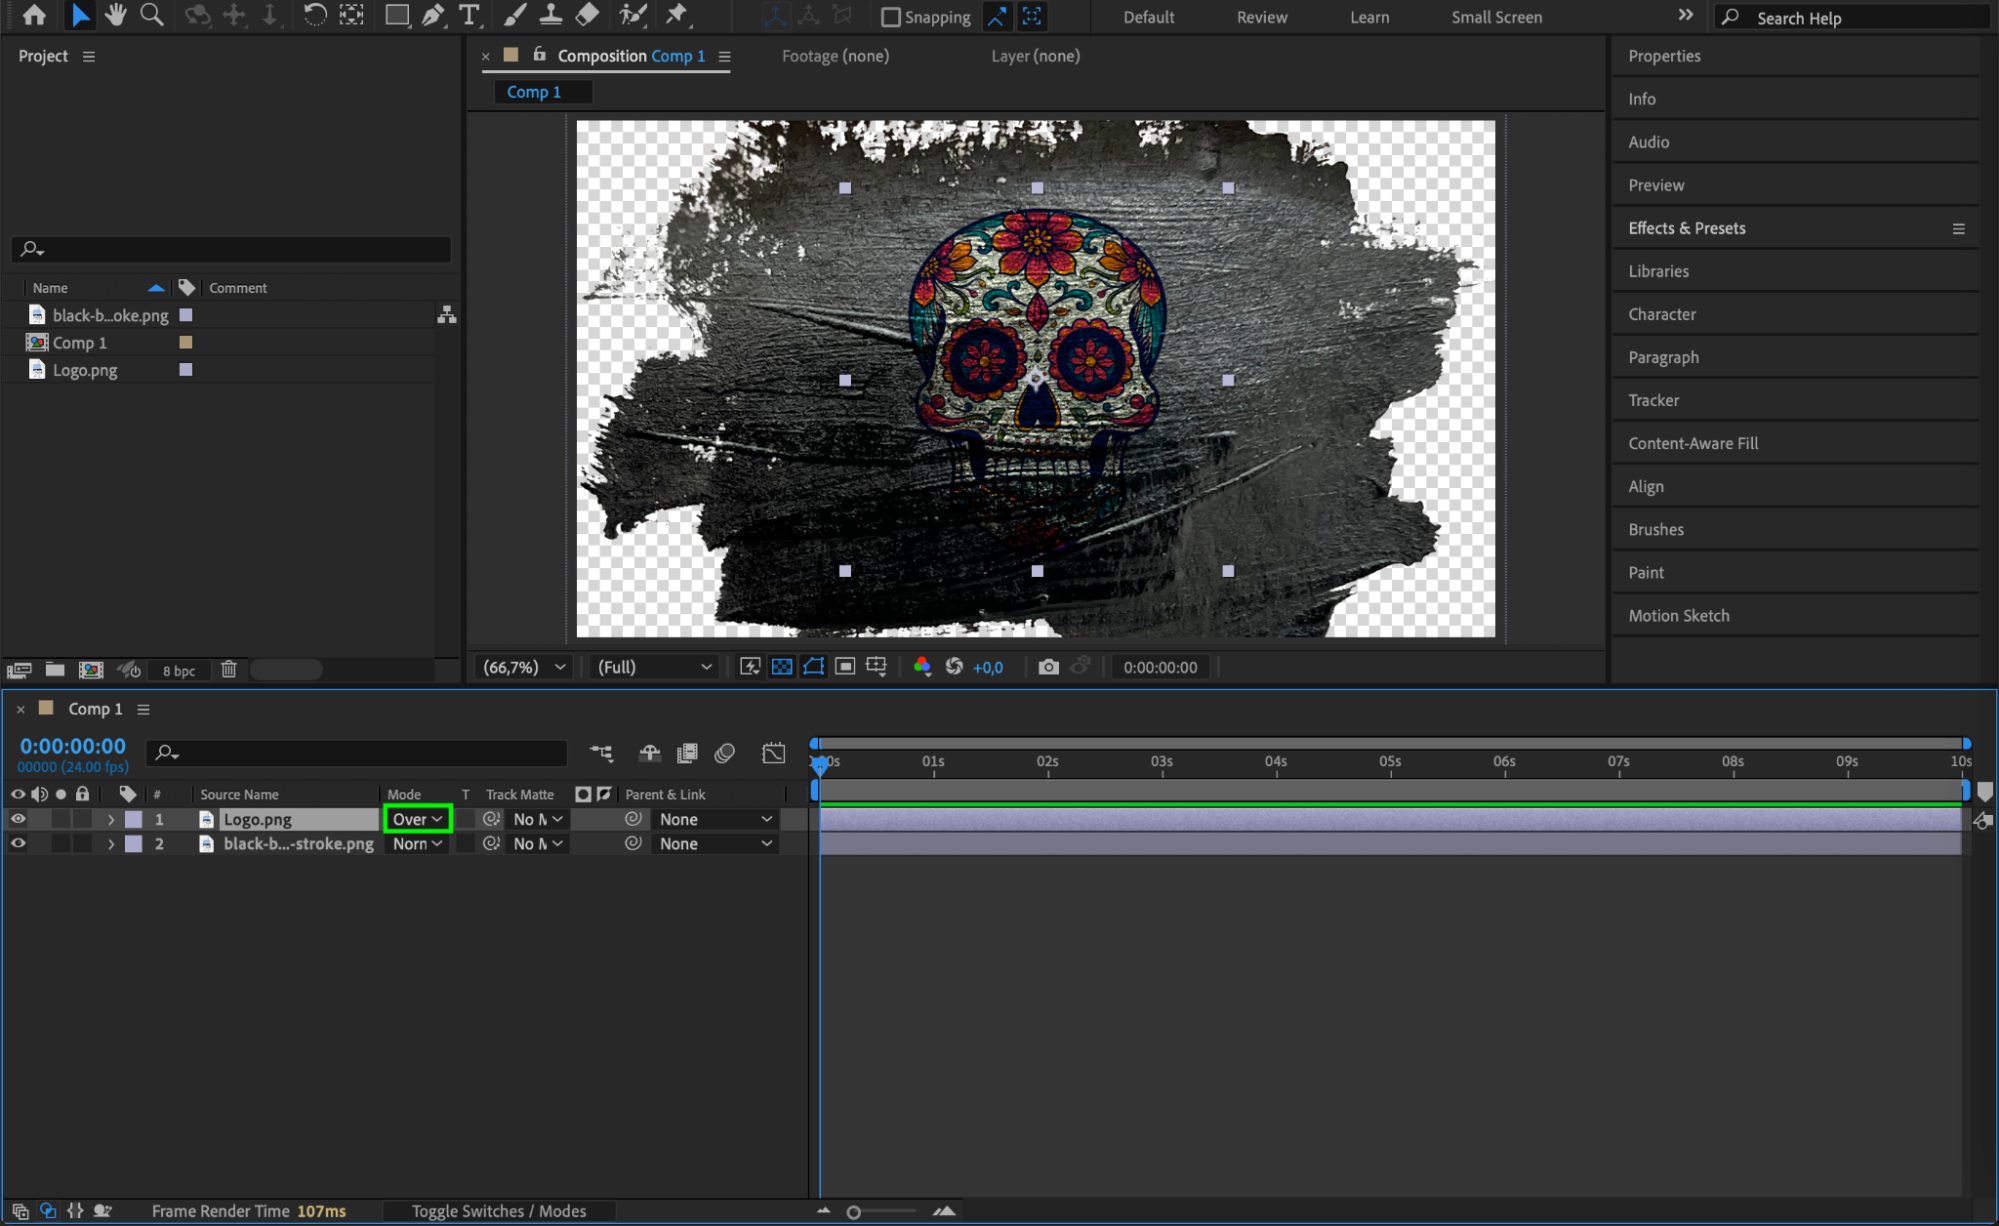Open blending Mode dropdown for Logo.png
The height and width of the screenshot is (1226, 1999).
click(x=417, y=819)
